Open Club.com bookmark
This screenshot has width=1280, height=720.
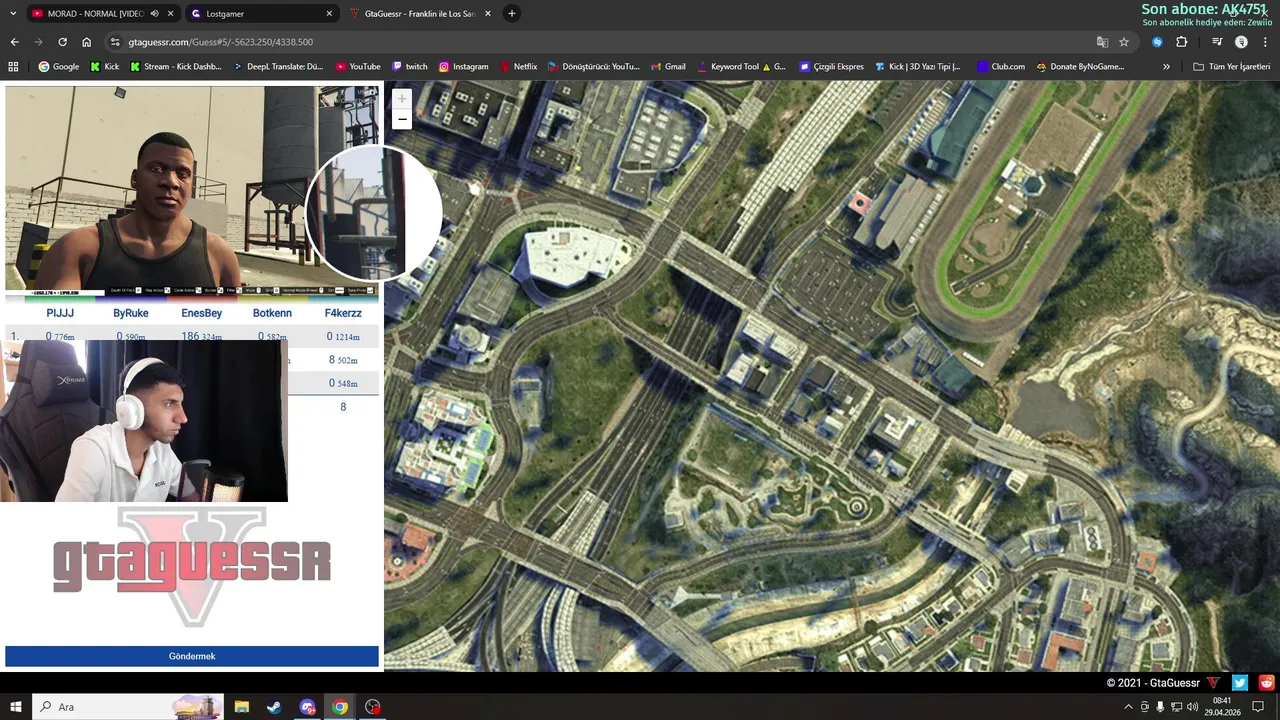(x=1001, y=67)
